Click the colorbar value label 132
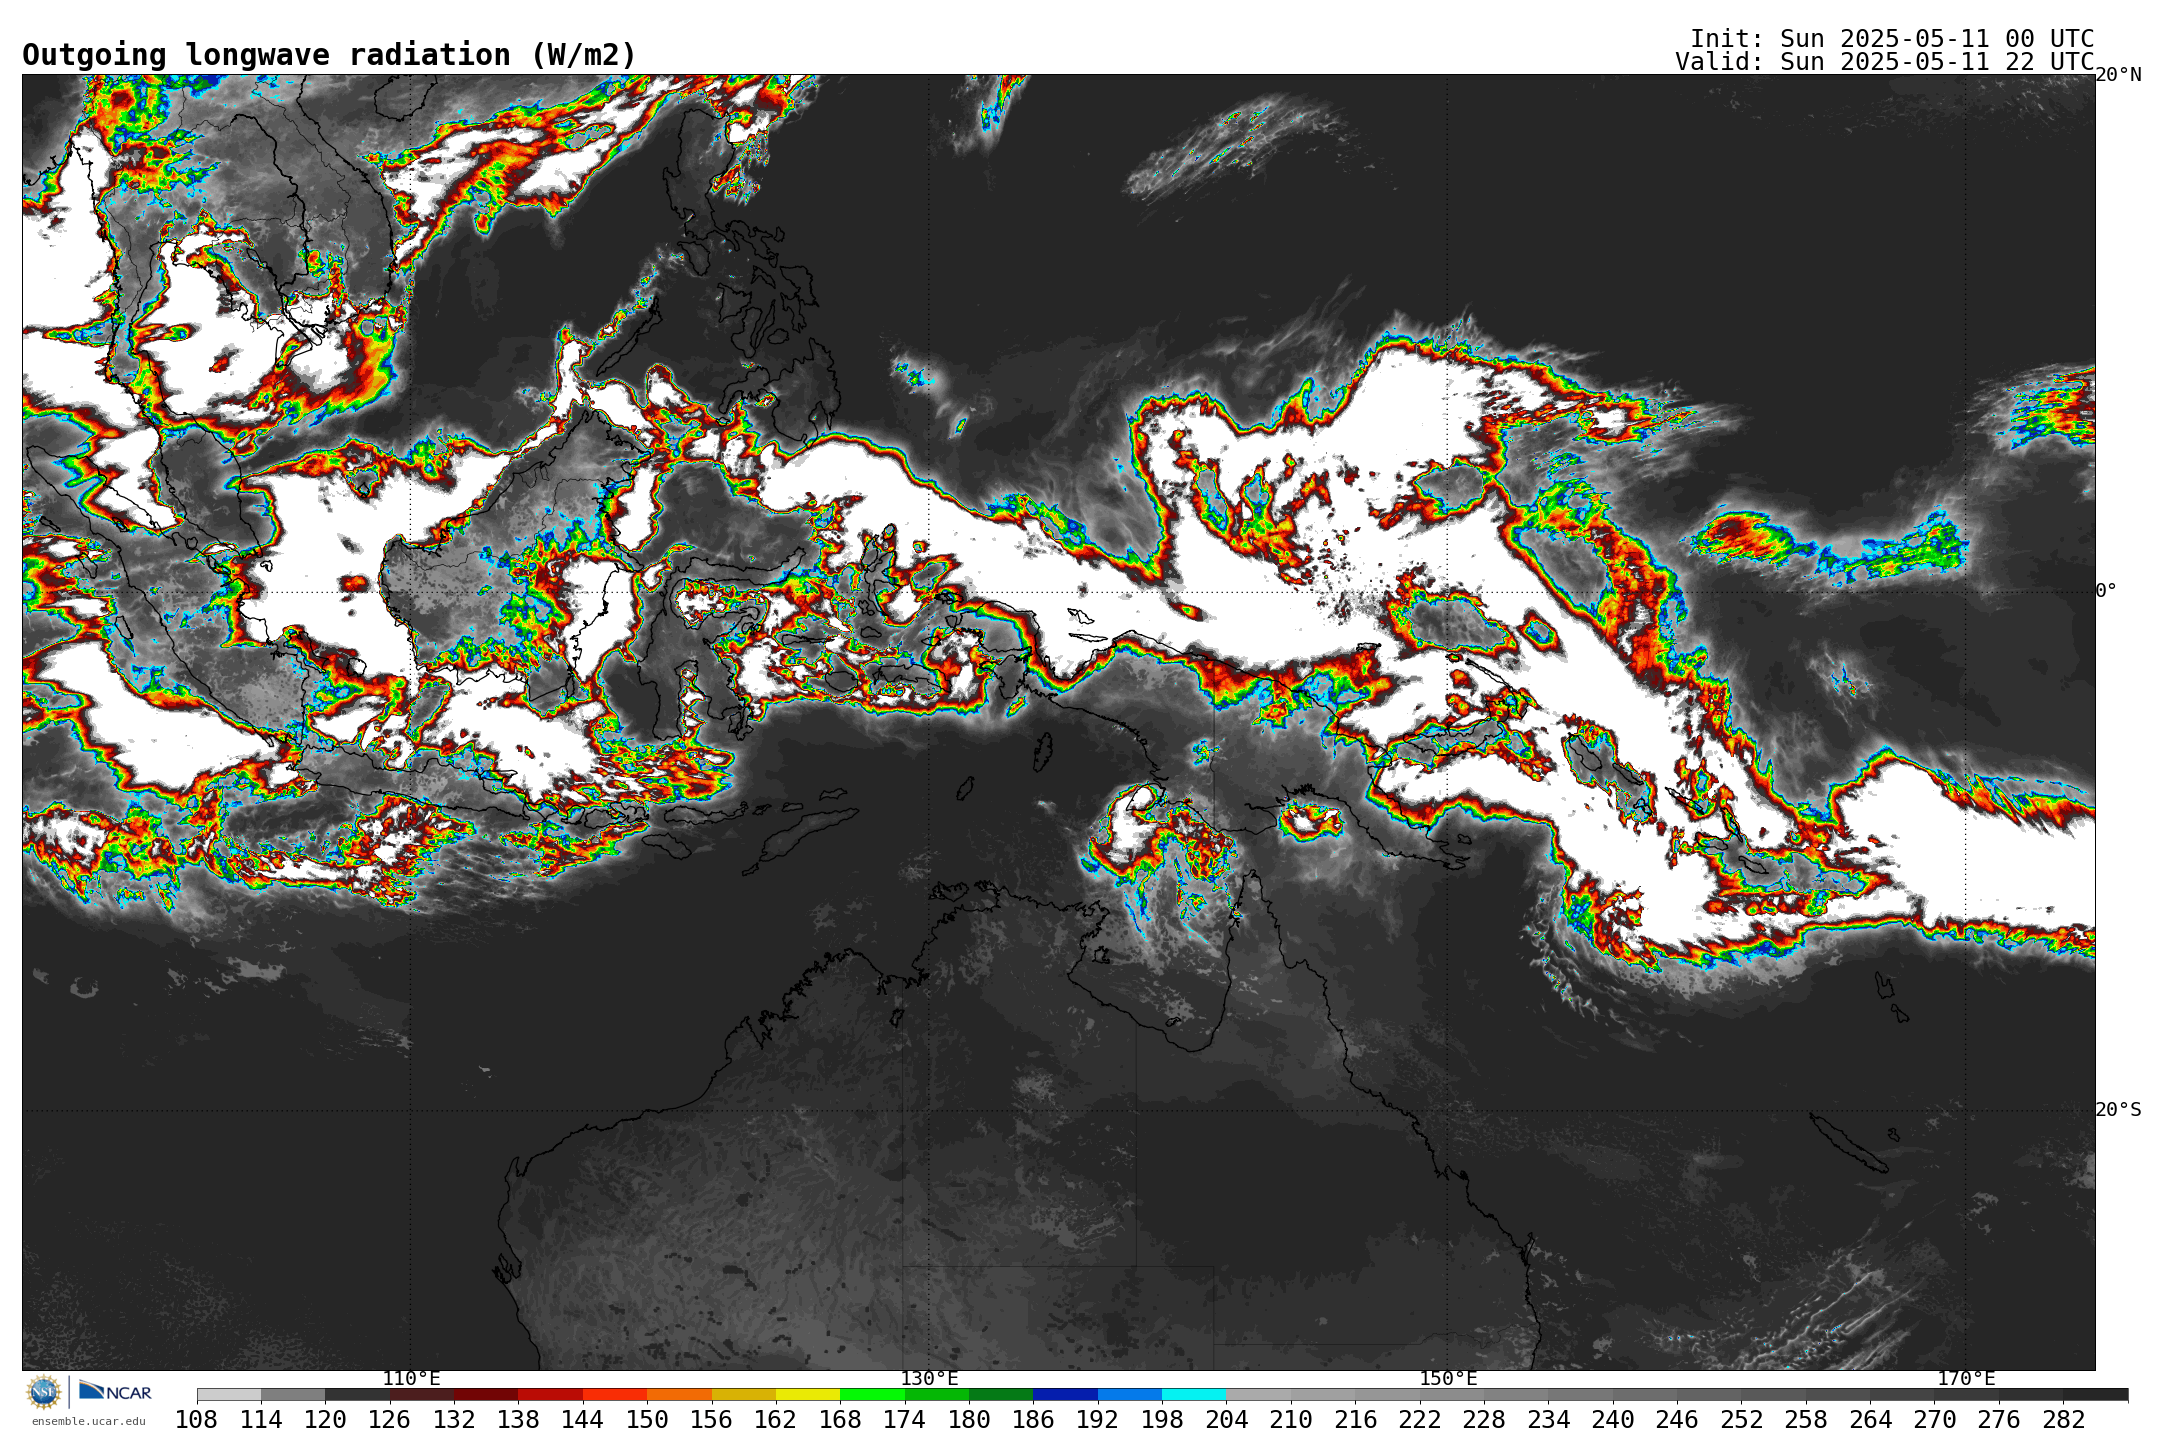This screenshot has height=1433, width=2160. [x=454, y=1420]
